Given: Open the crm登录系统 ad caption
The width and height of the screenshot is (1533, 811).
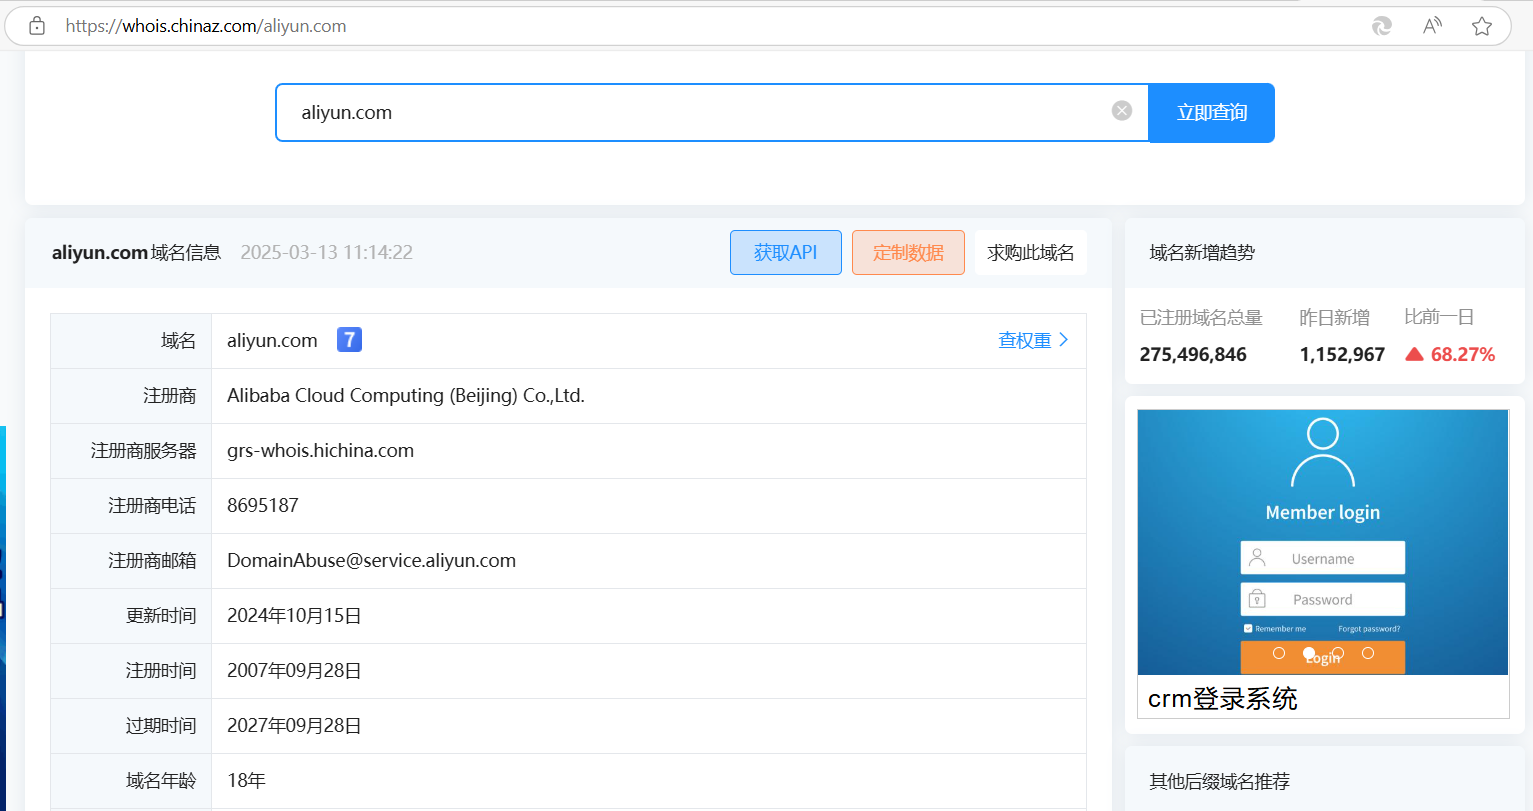Looking at the screenshot, I should [x=1223, y=698].
